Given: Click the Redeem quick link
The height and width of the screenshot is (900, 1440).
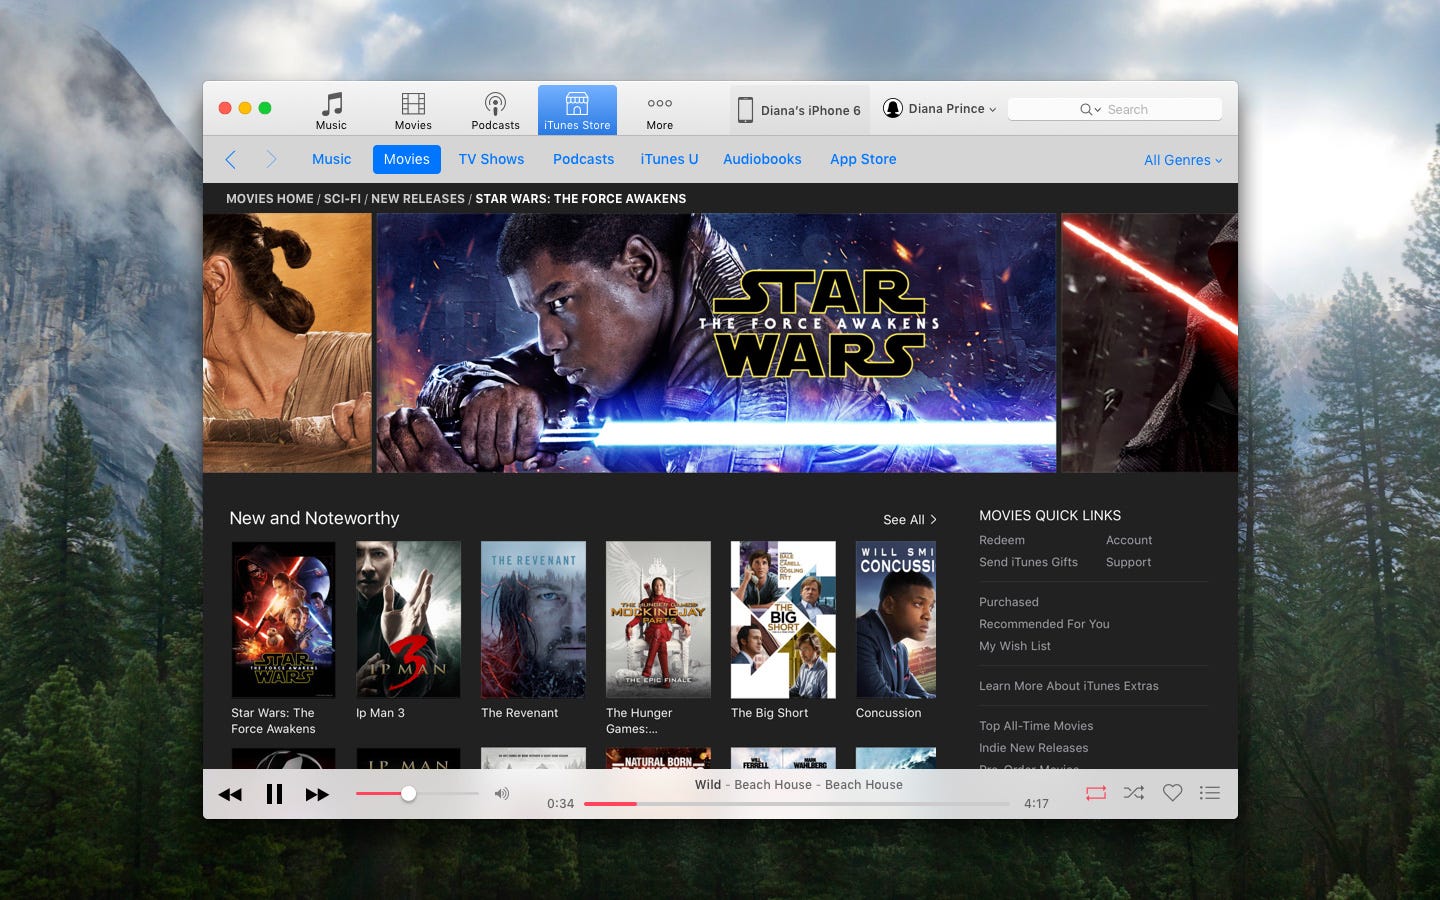Looking at the screenshot, I should pyautogui.click(x=1002, y=540).
